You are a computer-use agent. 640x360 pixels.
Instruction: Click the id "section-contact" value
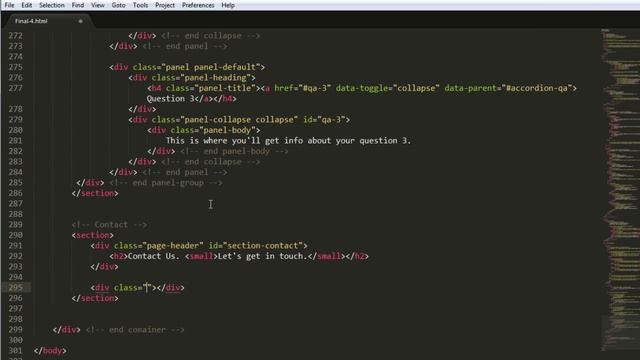click(x=262, y=246)
